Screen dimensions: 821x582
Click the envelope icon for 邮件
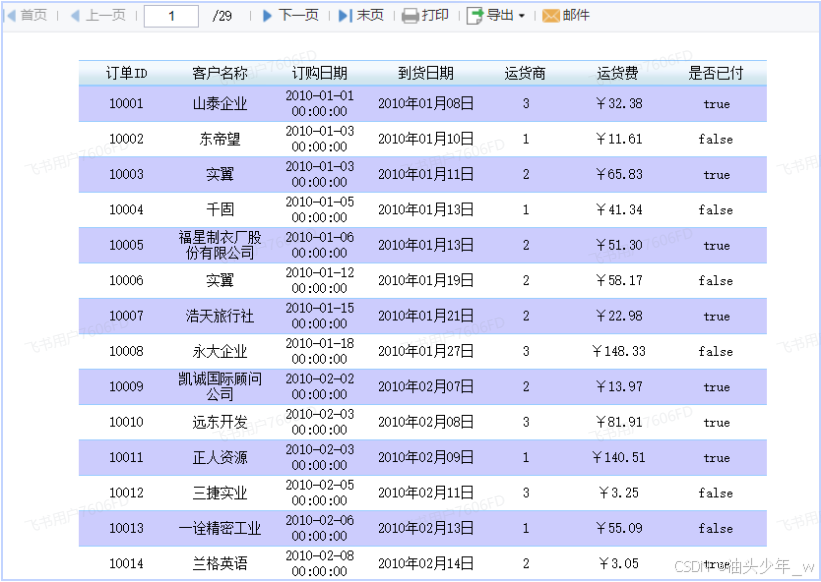click(x=551, y=16)
